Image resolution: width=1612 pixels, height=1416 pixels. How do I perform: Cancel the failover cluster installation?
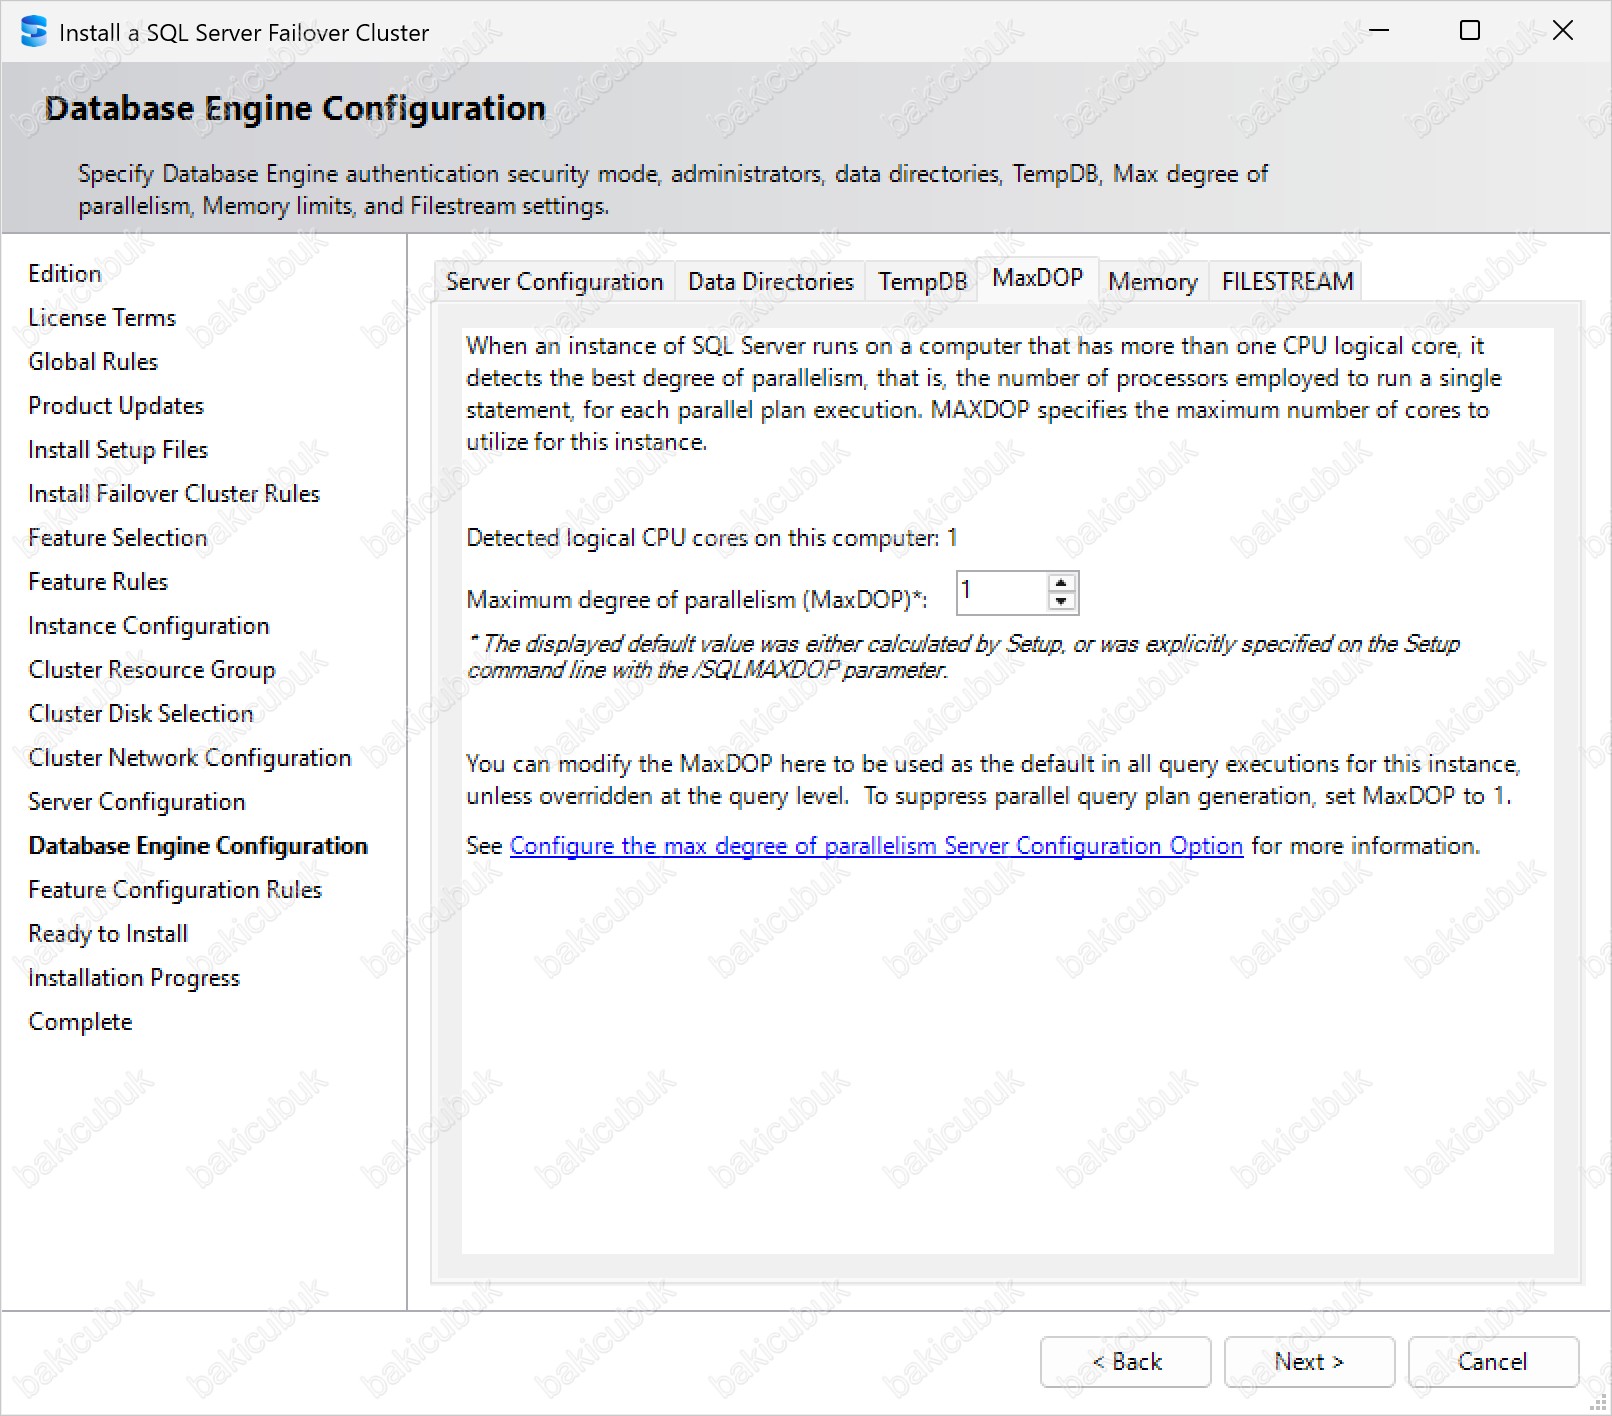pyautogui.click(x=1492, y=1362)
